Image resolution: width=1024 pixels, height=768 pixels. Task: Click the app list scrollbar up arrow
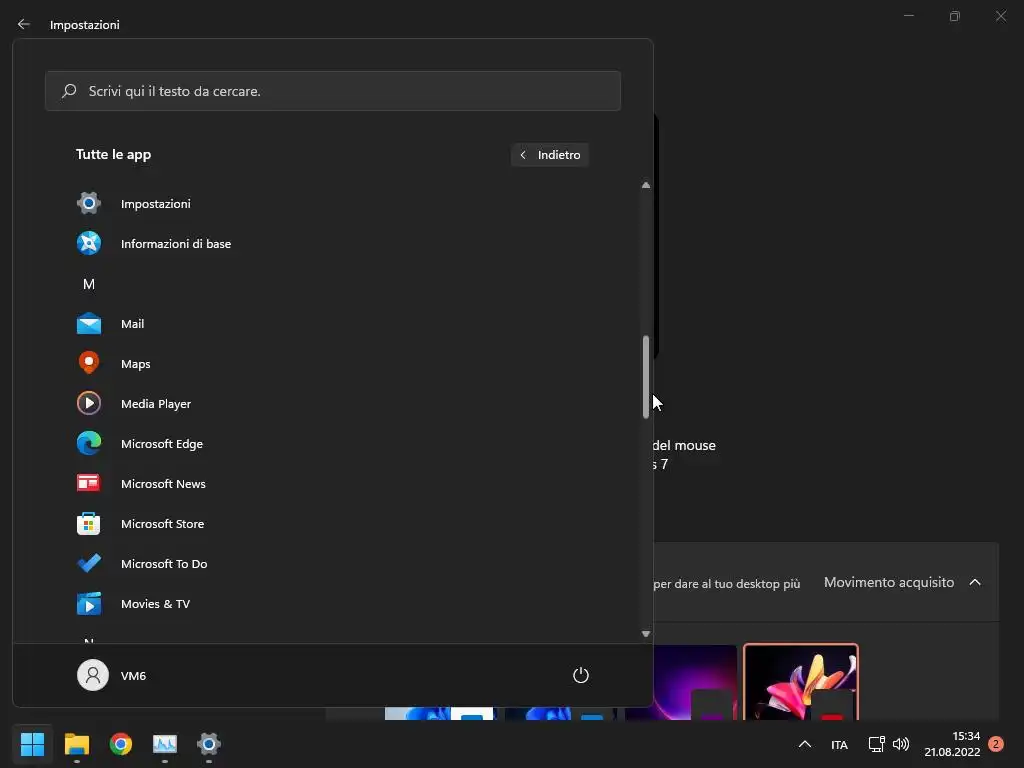(x=646, y=185)
